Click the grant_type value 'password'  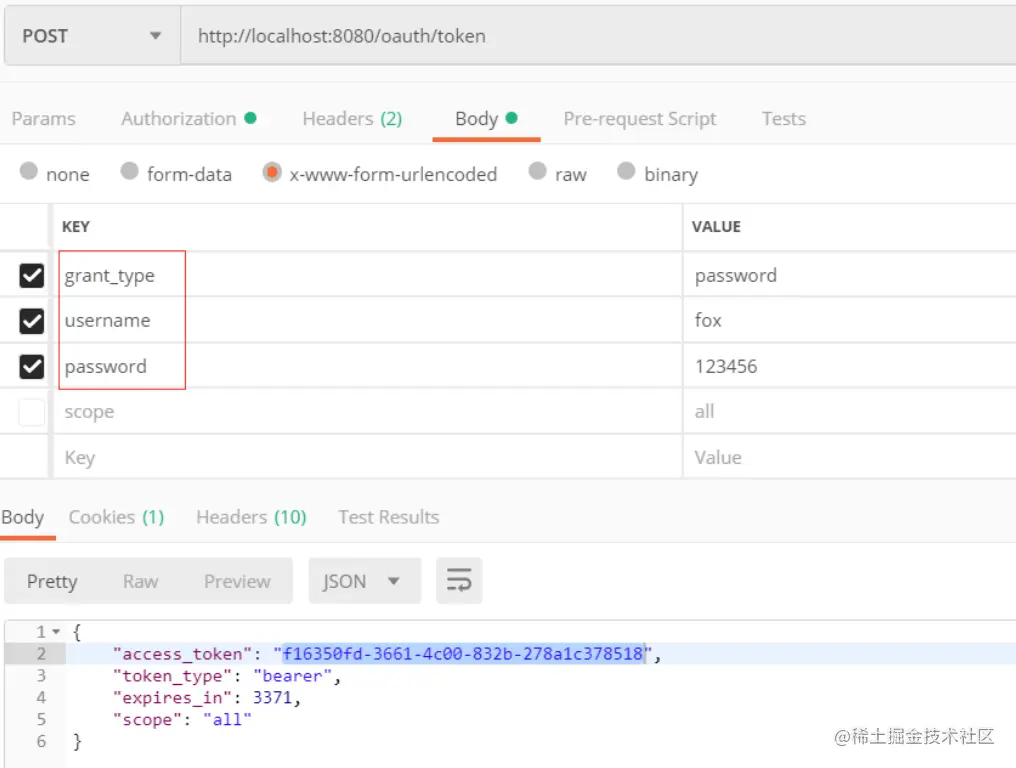849,275
